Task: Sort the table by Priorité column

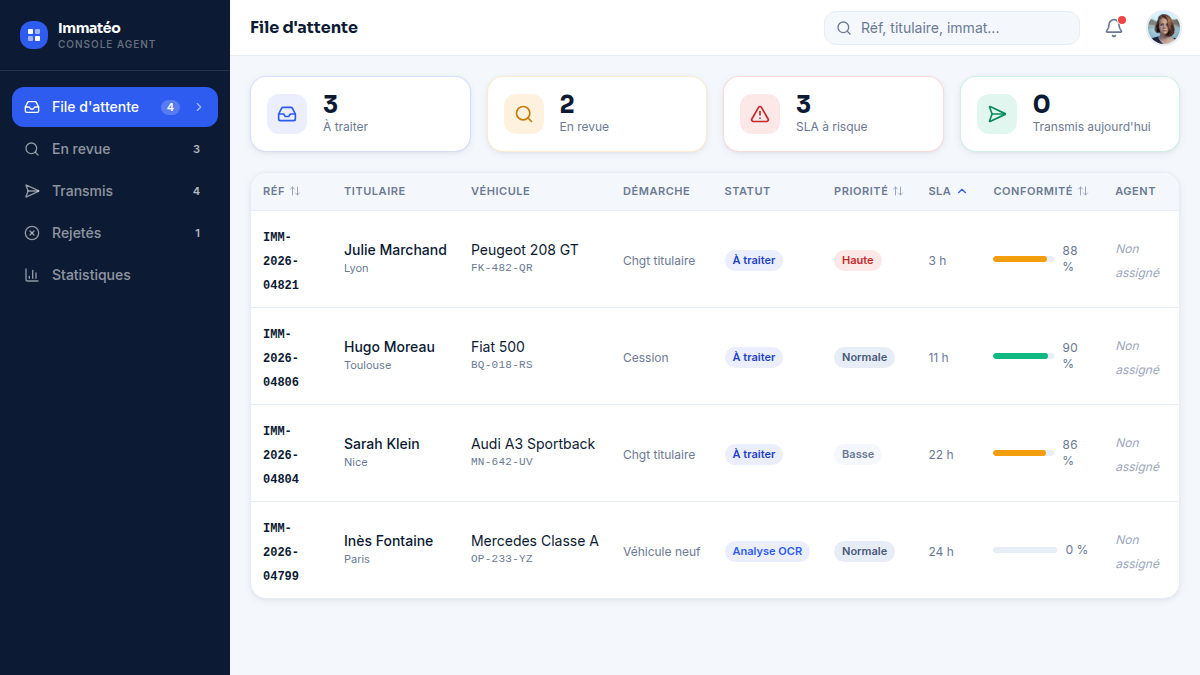Action: click(868, 191)
